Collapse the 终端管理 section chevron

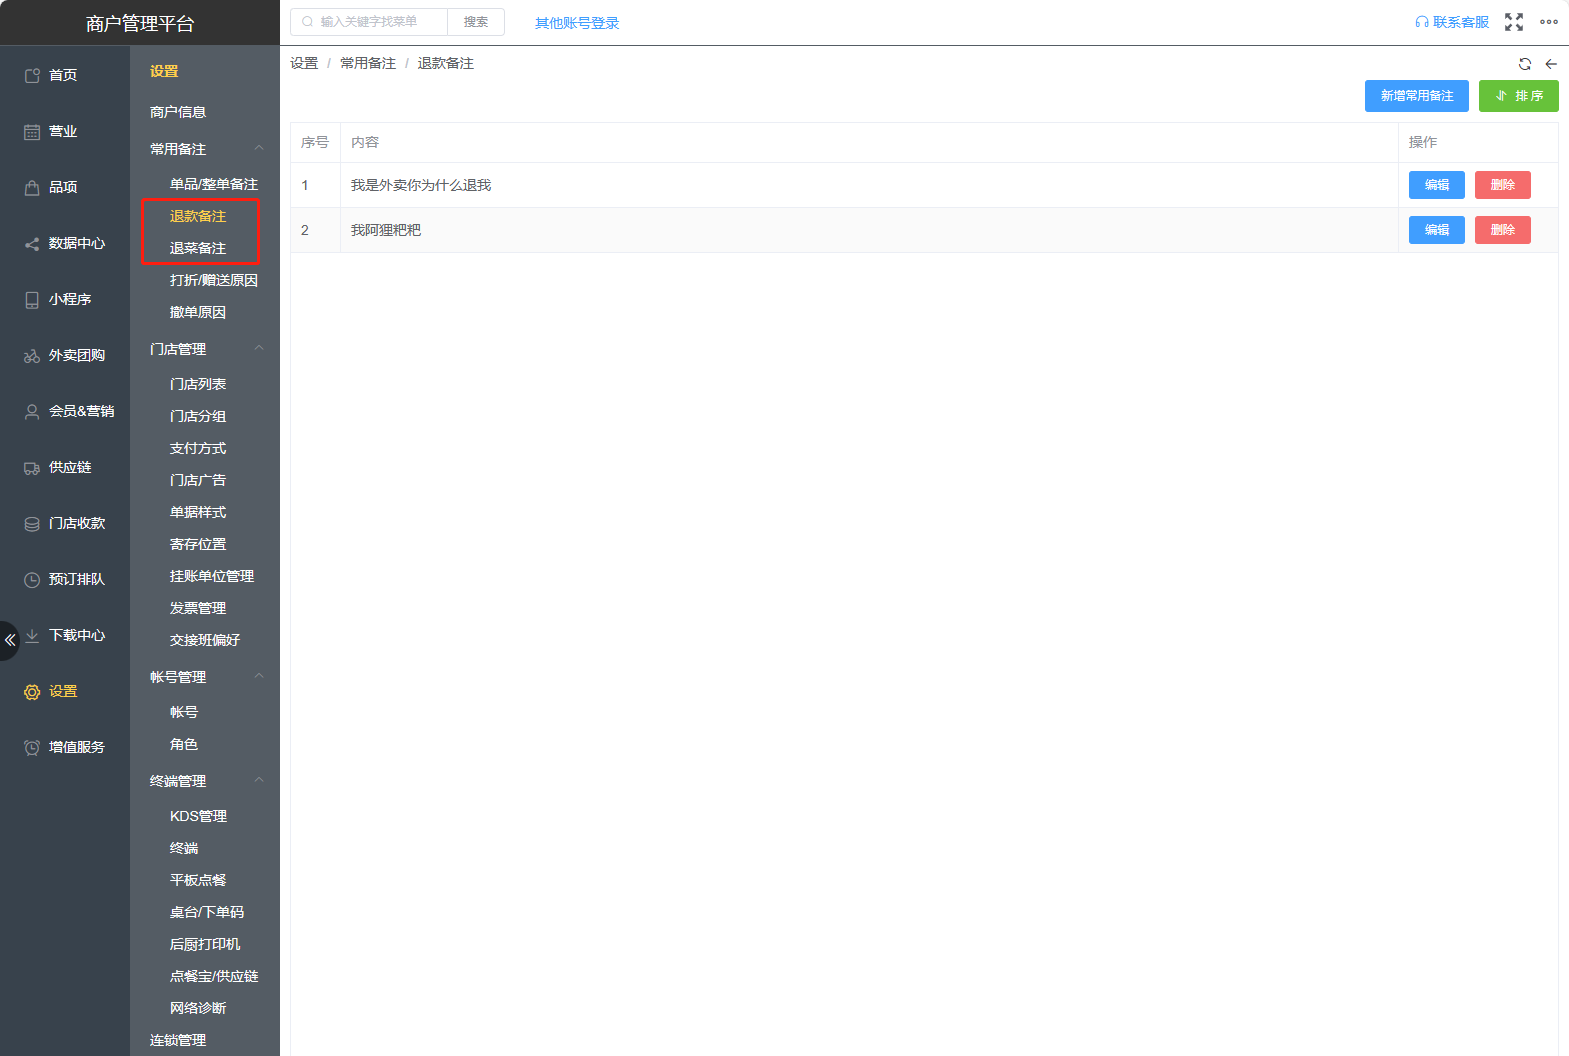pos(259,780)
